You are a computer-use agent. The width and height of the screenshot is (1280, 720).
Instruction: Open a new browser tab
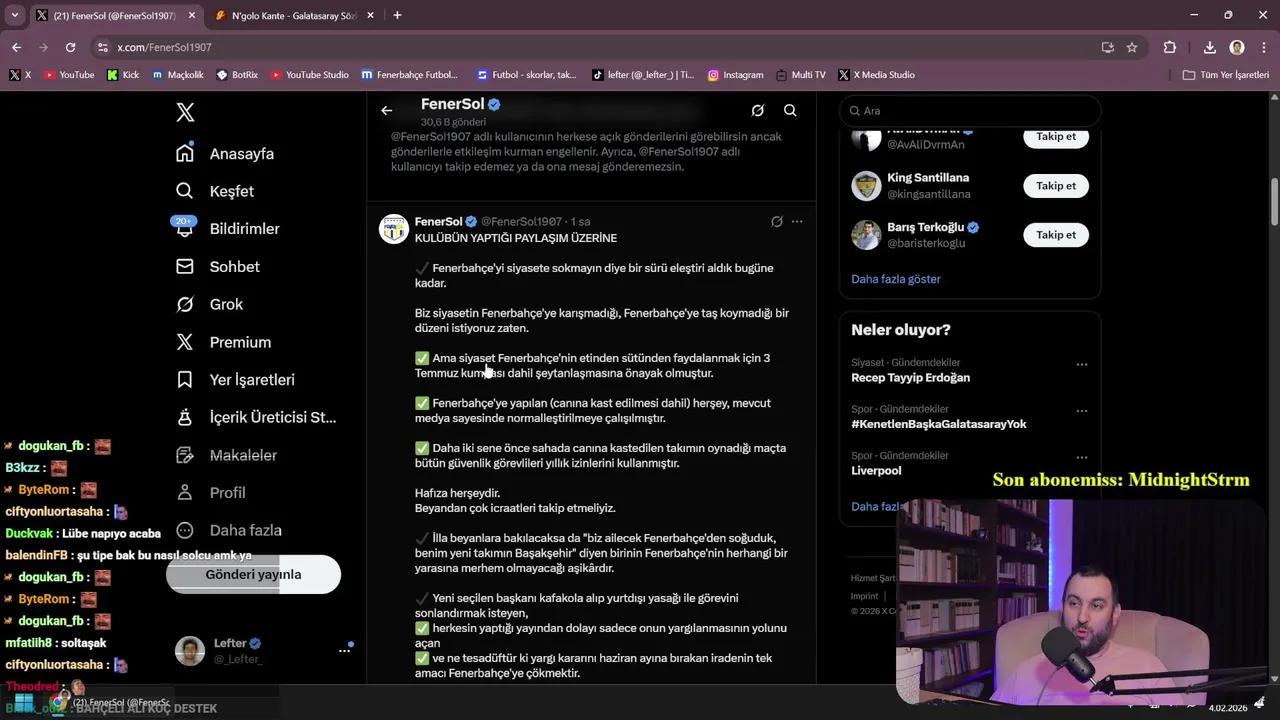[x=397, y=16]
